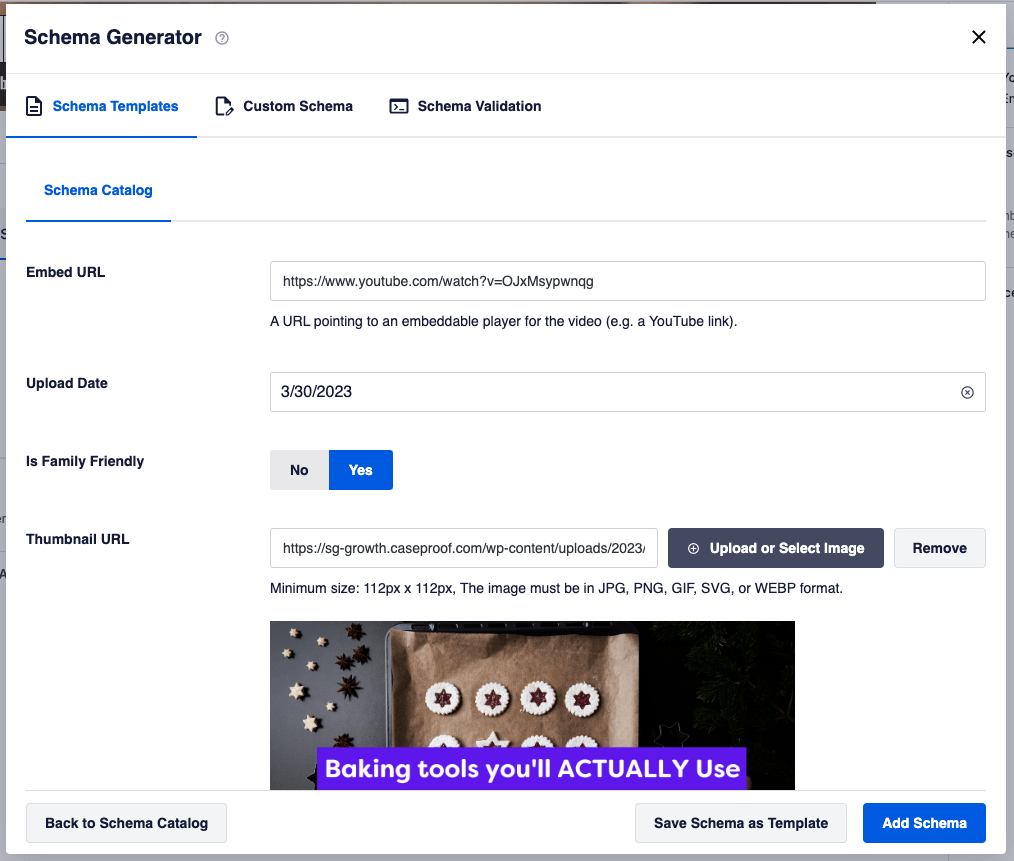Click the help question mark icon beside Schema Generator
This screenshot has height=861, width=1014.
222,38
